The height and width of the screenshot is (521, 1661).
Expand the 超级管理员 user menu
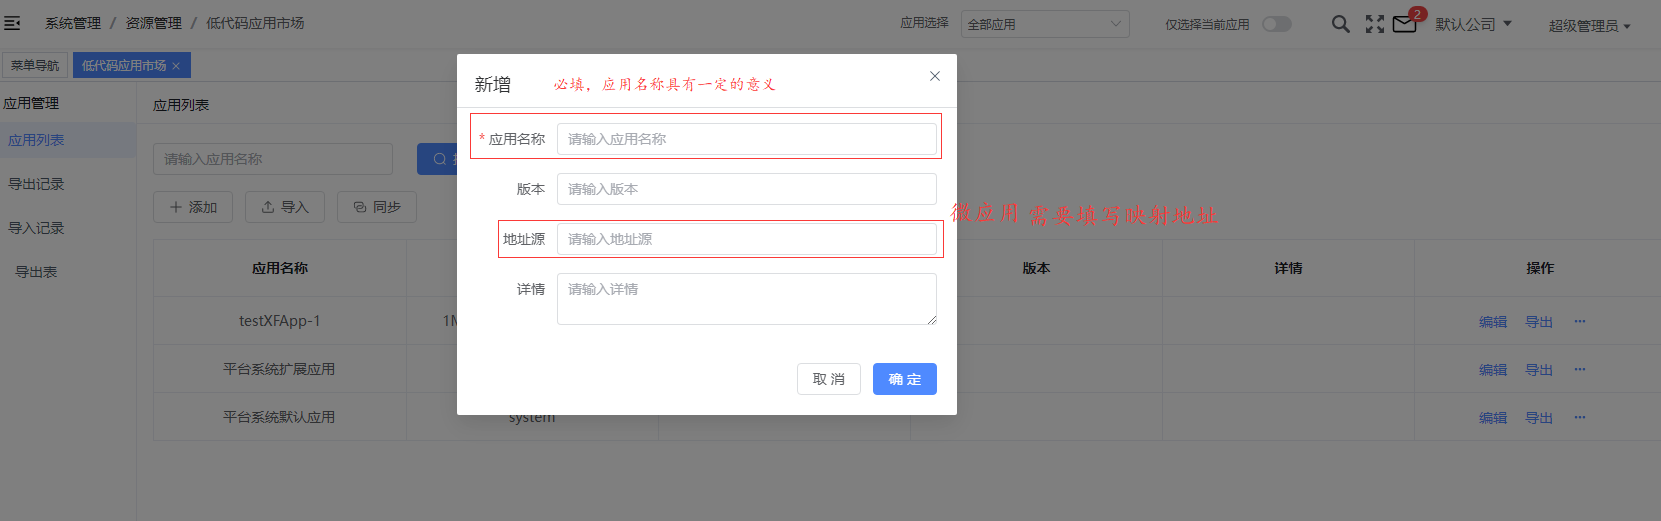click(x=1589, y=26)
